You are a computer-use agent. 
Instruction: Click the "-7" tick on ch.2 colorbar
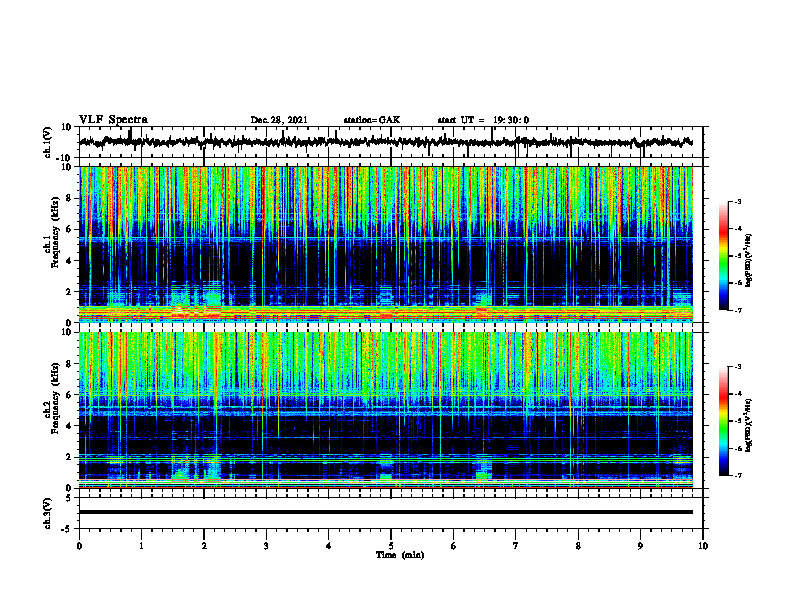(x=737, y=476)
